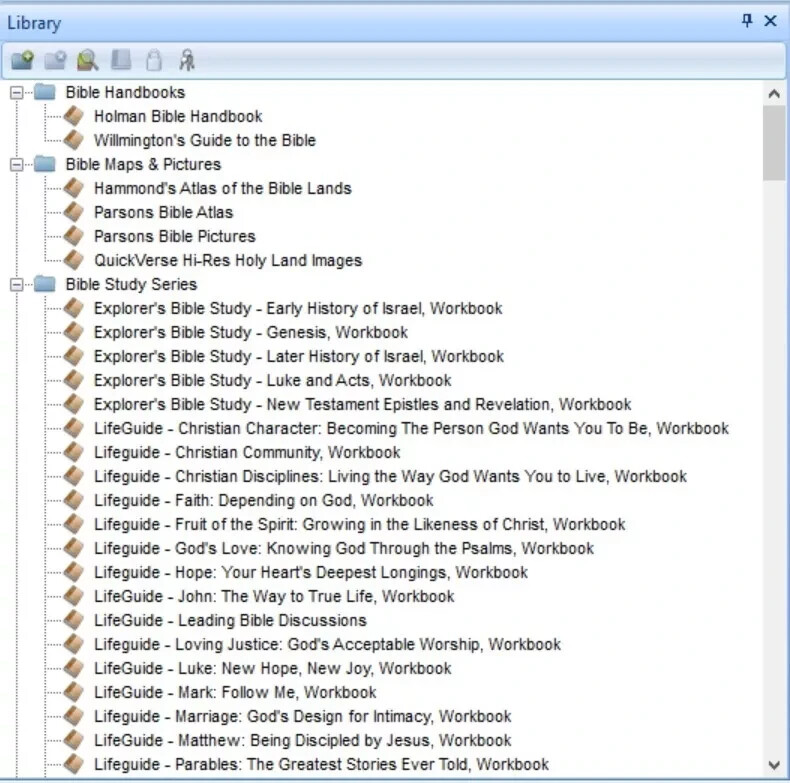Select Explorer's Bible Study Later History of Israel
Viewport: 790px width, 783px height.
pos(299,356)
